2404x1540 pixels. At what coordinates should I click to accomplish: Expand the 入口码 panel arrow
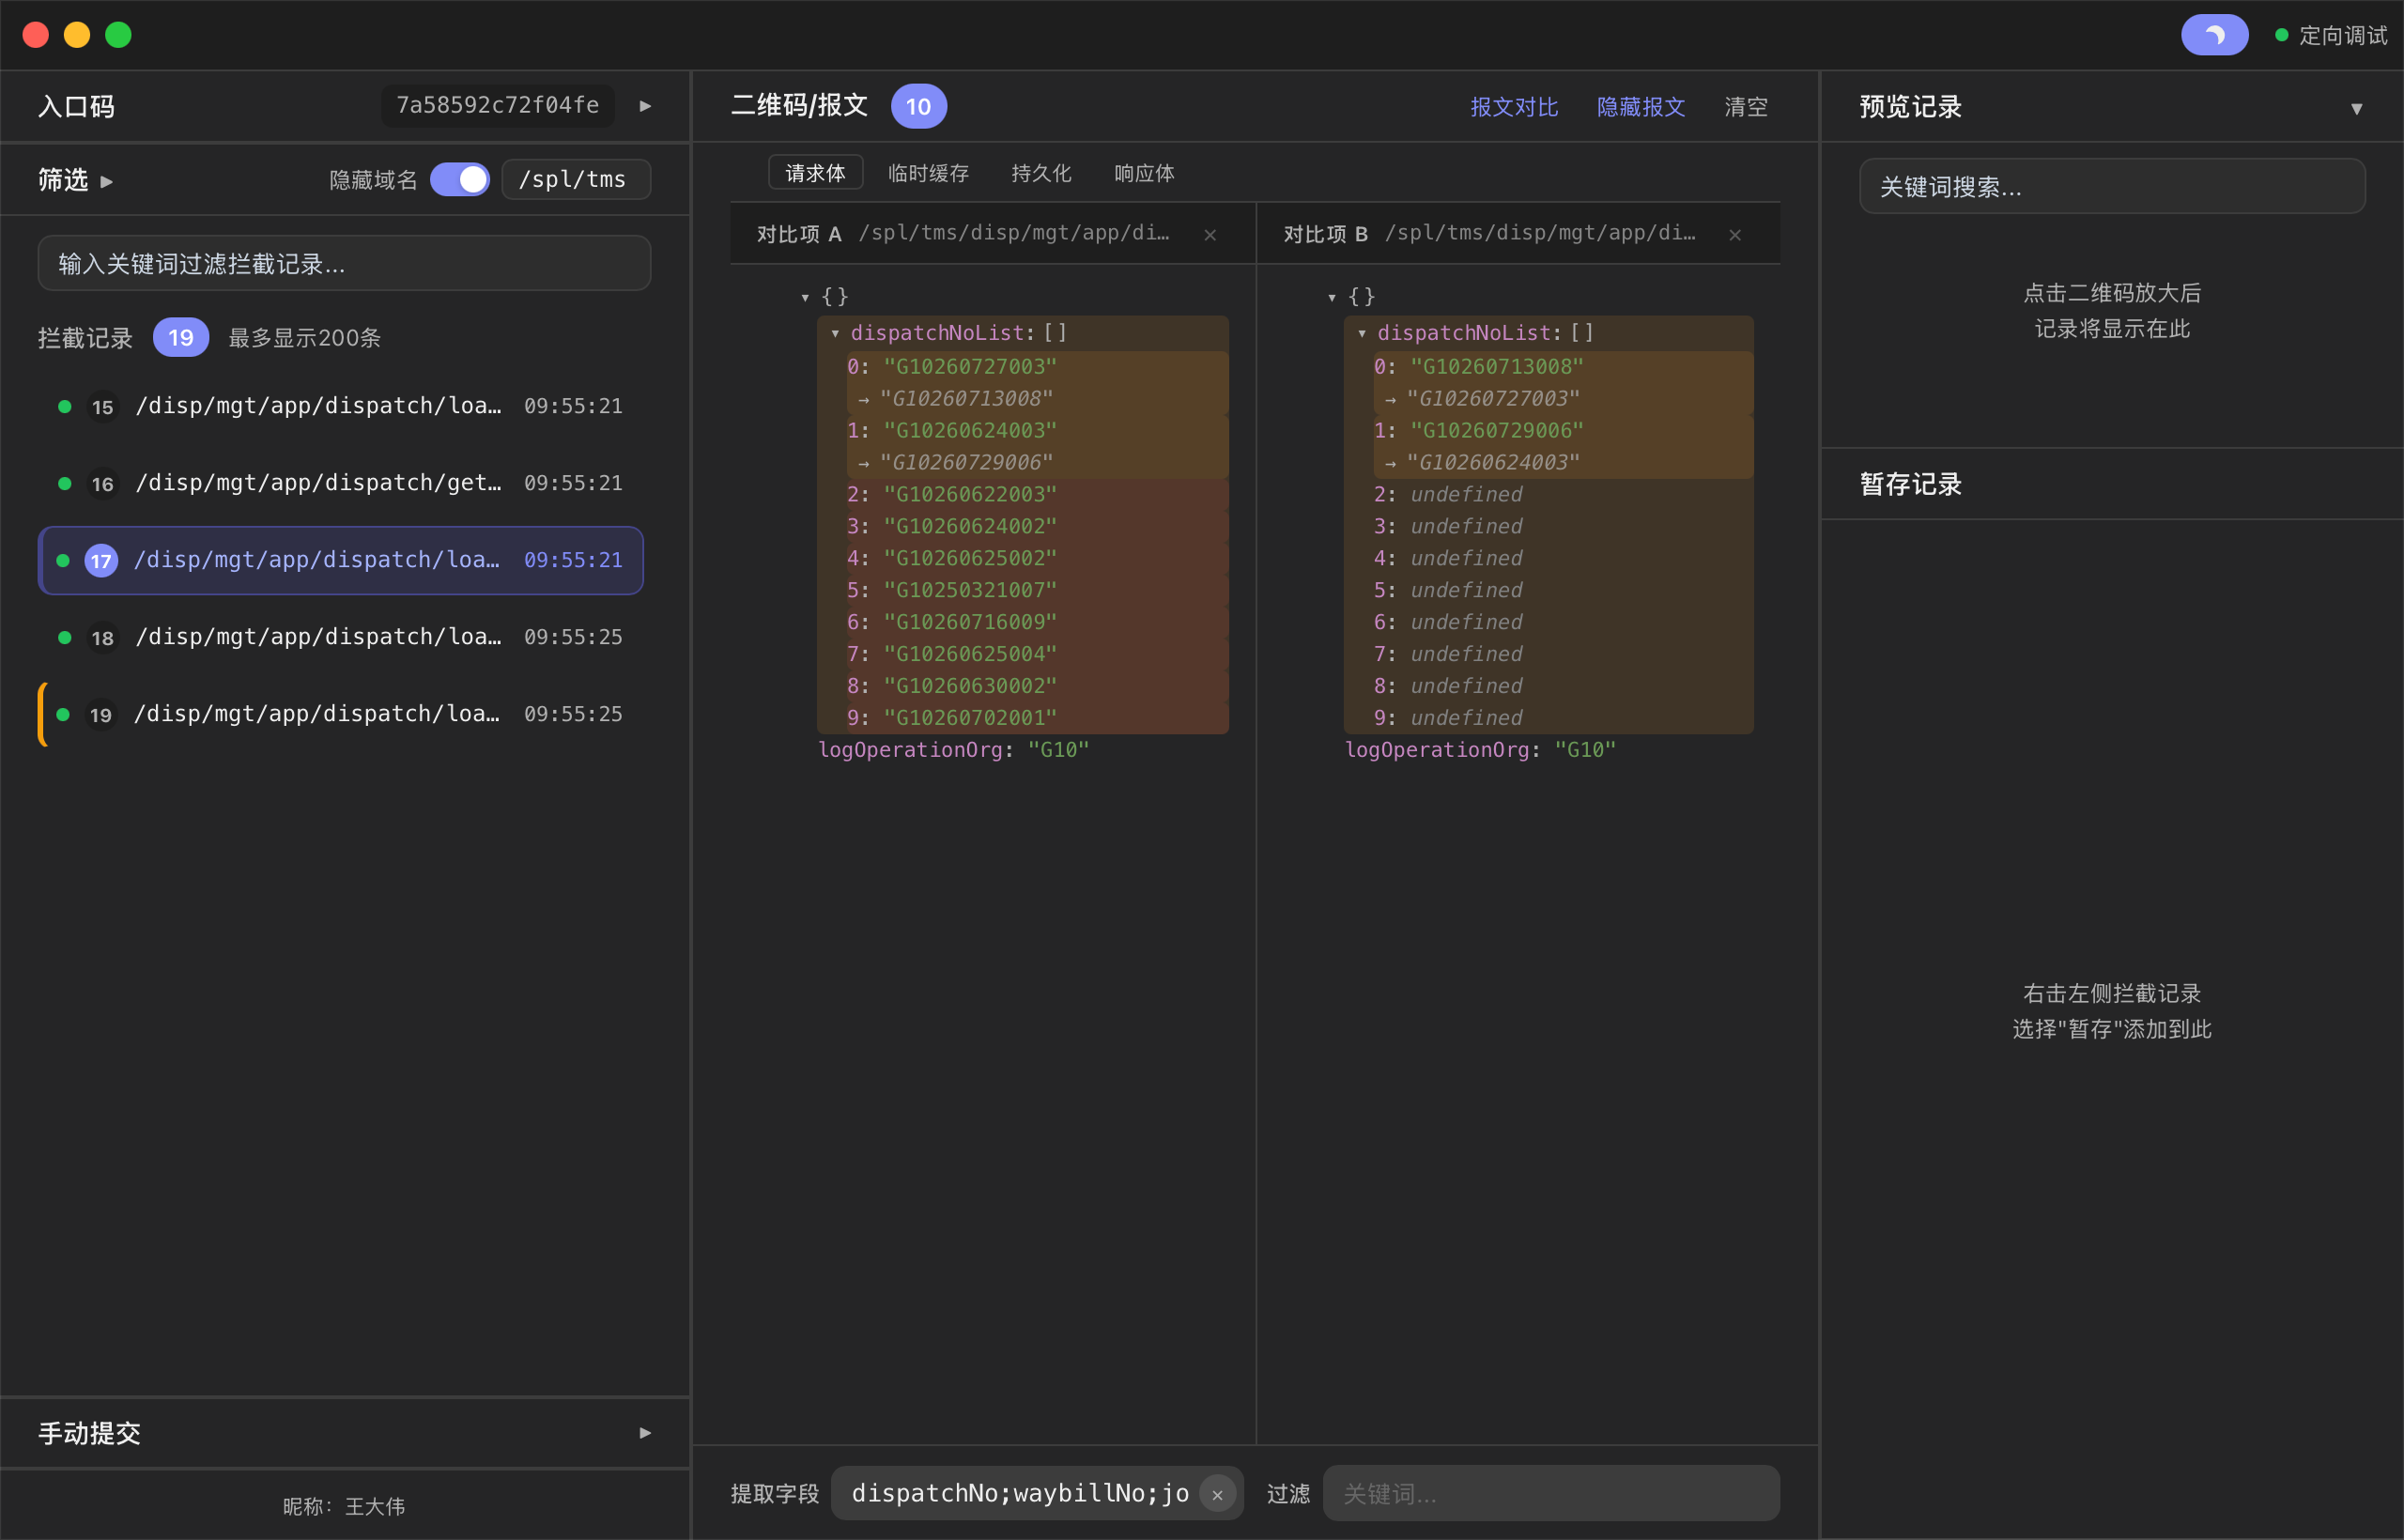pos(646,106)
